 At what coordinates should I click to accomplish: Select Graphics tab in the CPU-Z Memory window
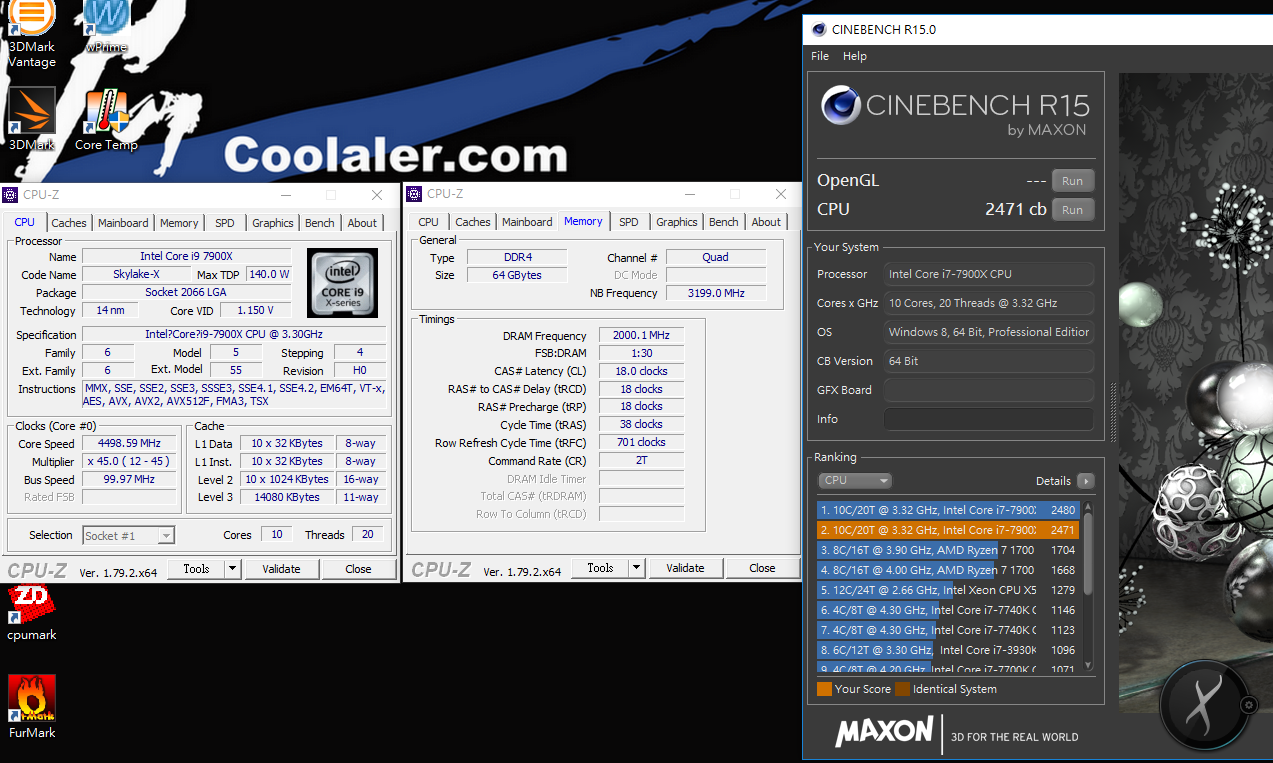677,222
